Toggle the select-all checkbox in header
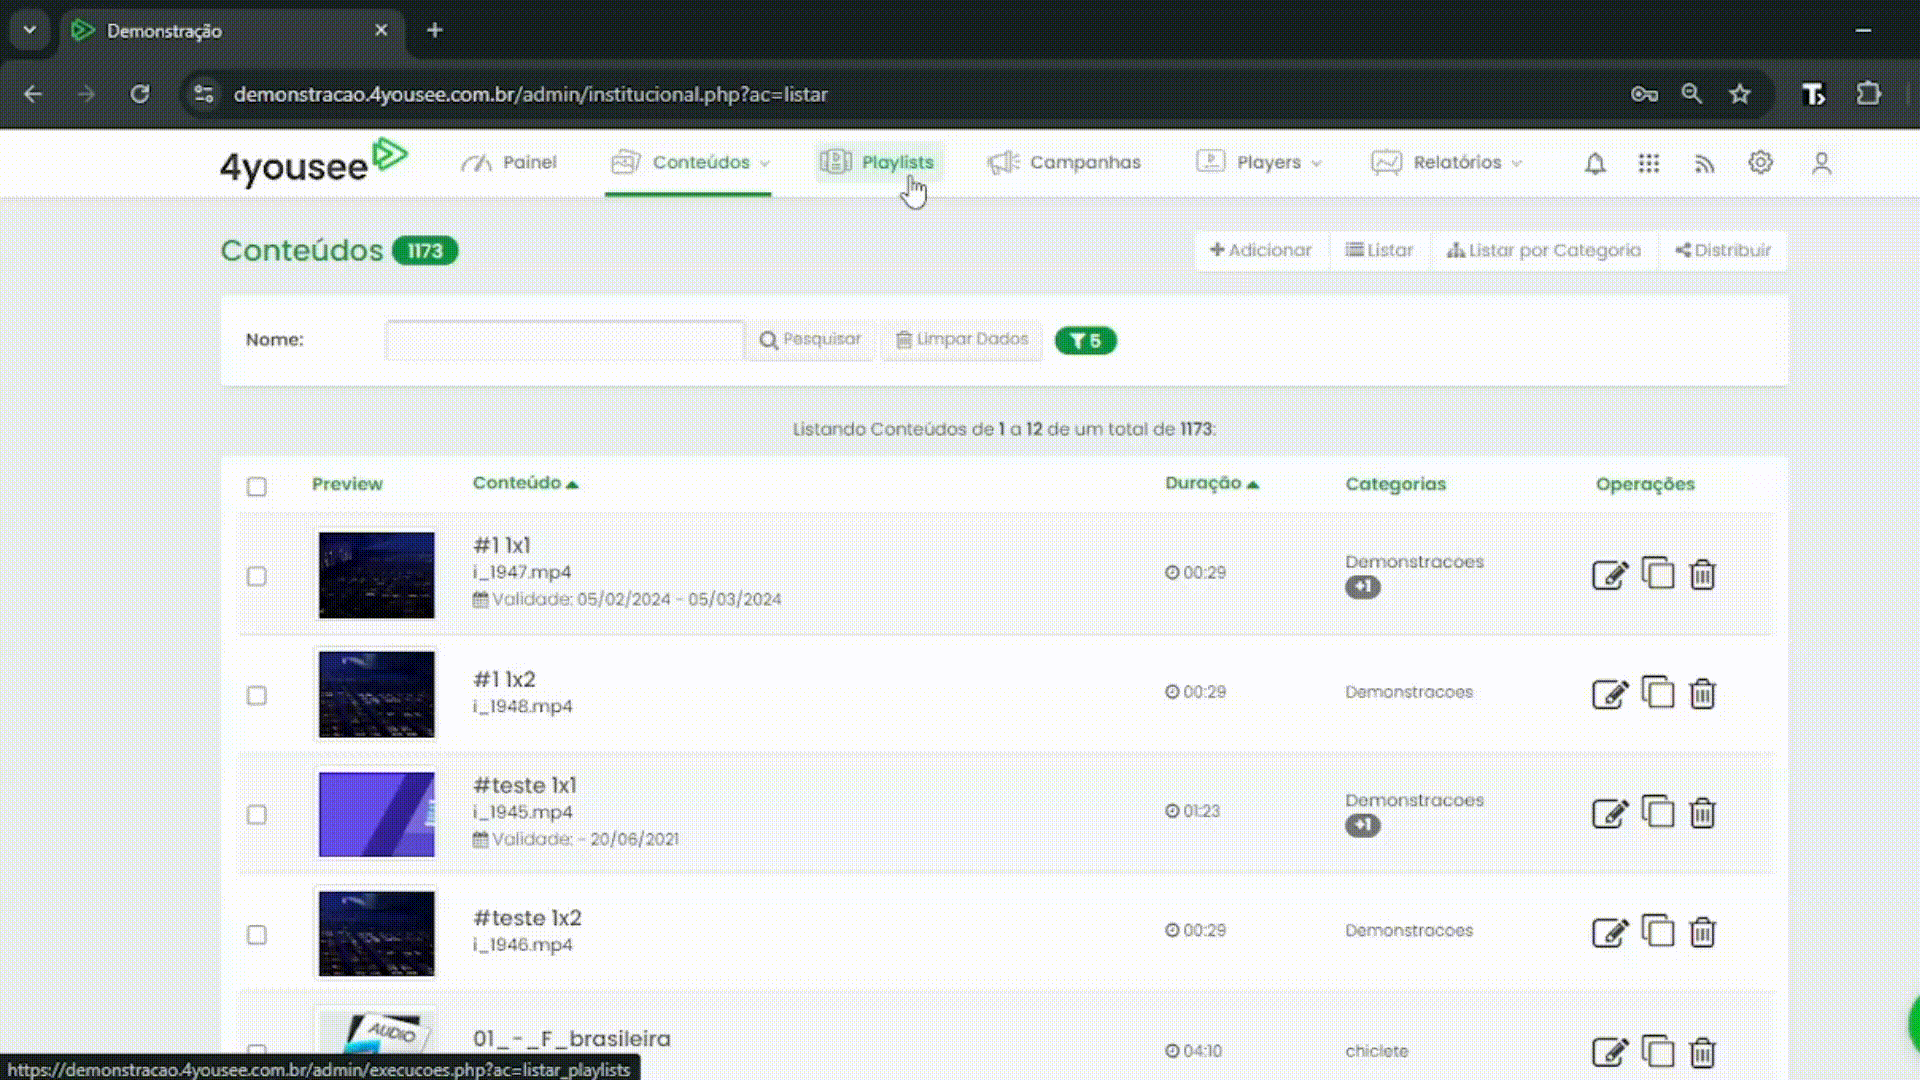This screenshot has width=1920, height=1080. point(257,486)
